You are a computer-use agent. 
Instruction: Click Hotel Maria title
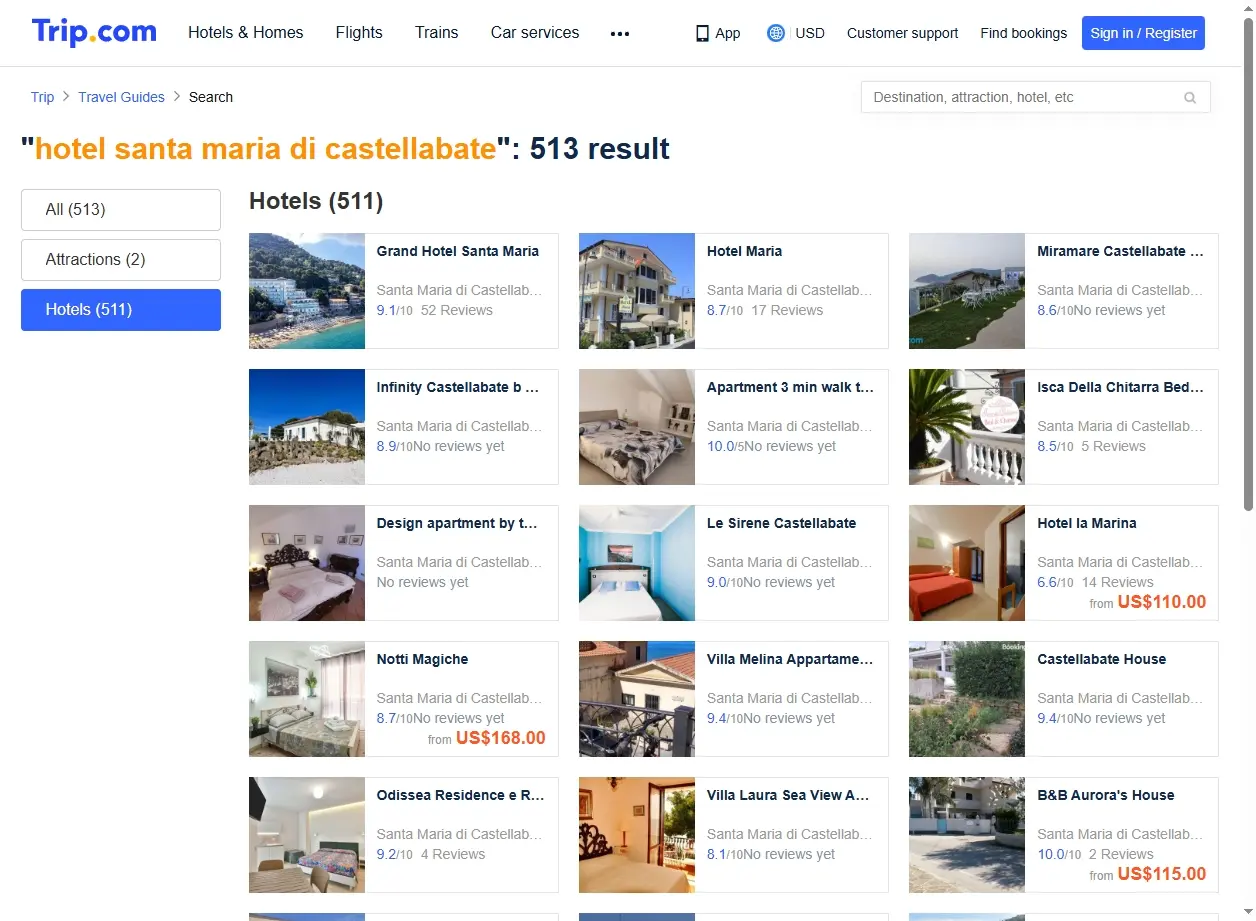(x=745, y=251)
